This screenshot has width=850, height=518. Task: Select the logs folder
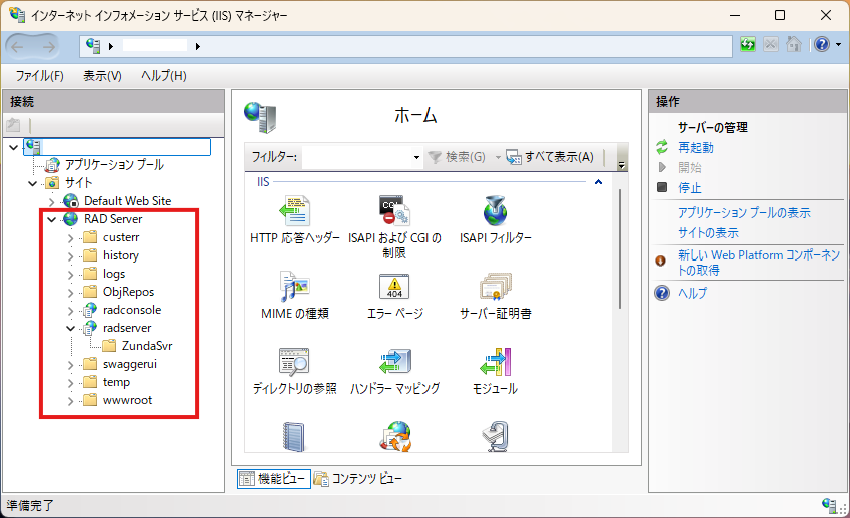114,274
